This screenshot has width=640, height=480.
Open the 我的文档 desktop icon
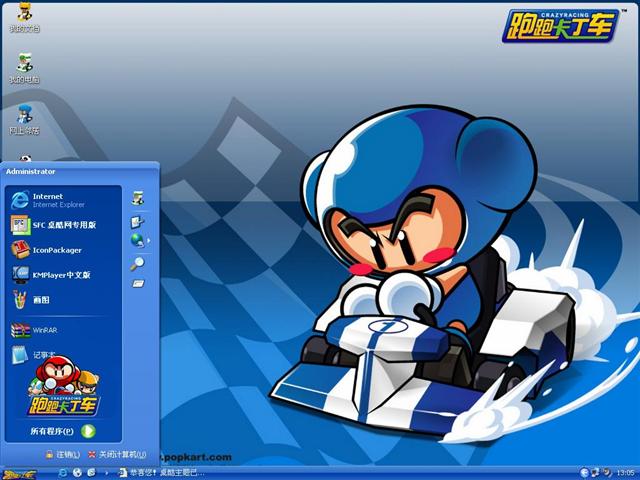coord(24,17)
